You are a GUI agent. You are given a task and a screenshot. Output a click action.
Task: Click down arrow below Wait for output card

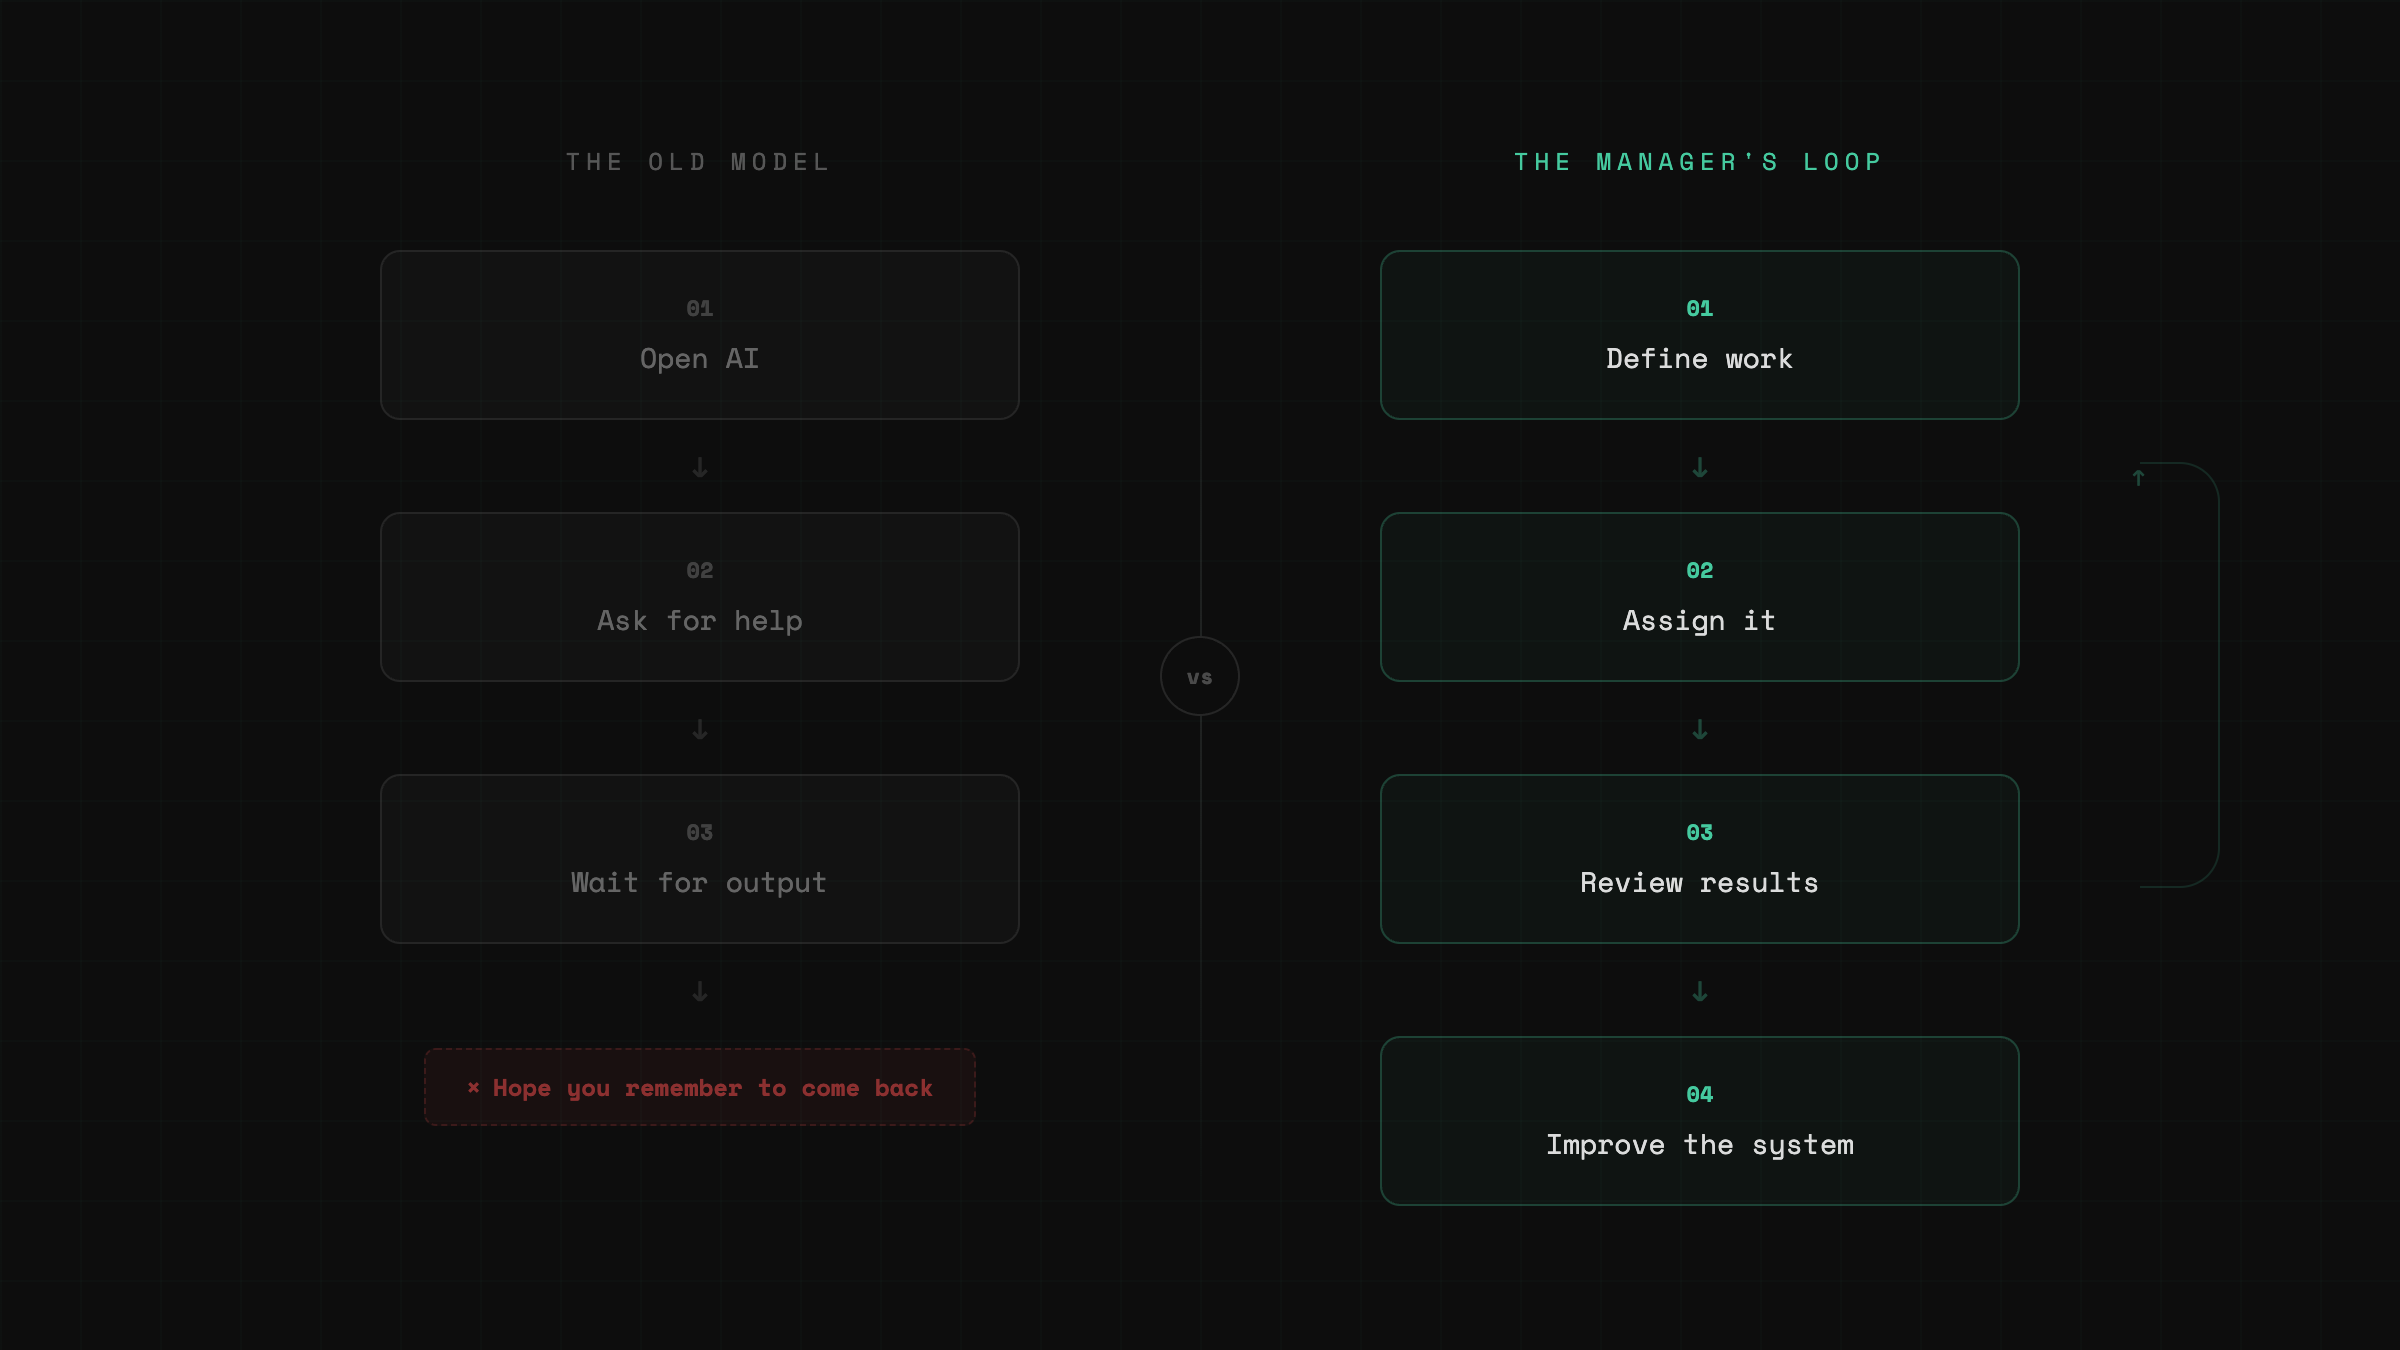pos(700,991)
